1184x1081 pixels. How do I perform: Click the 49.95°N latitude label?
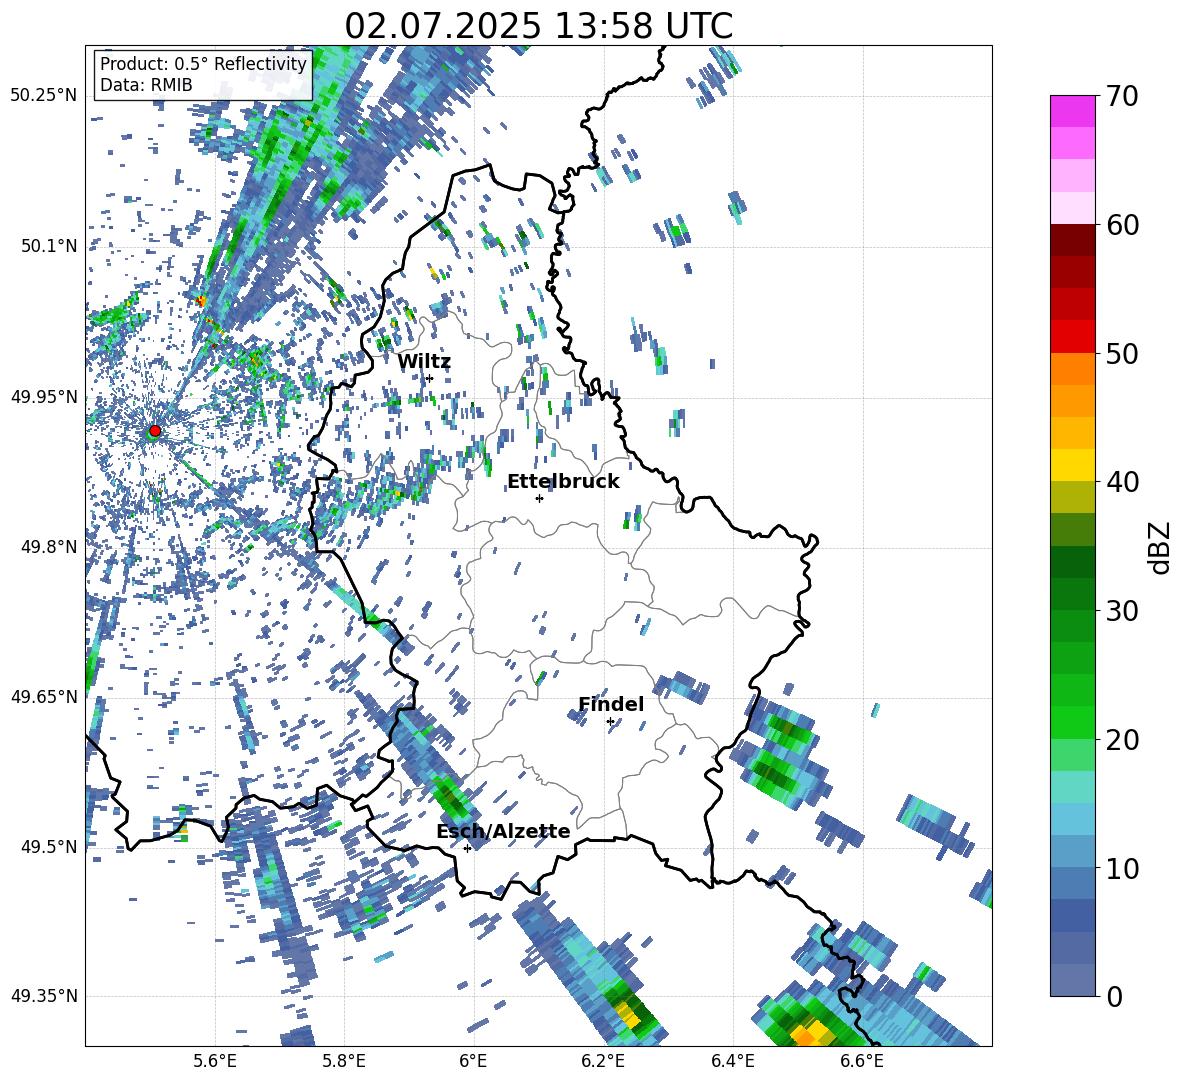(44, 396)
